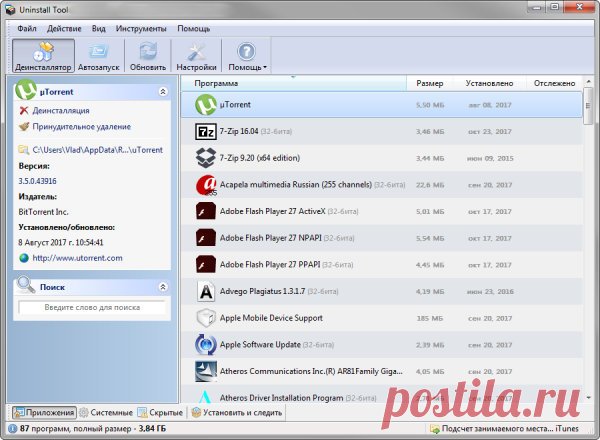The width and height of the screenshot is (600, 440).
Task: Sort list by Установлено column header
Action: click(489, 83)
